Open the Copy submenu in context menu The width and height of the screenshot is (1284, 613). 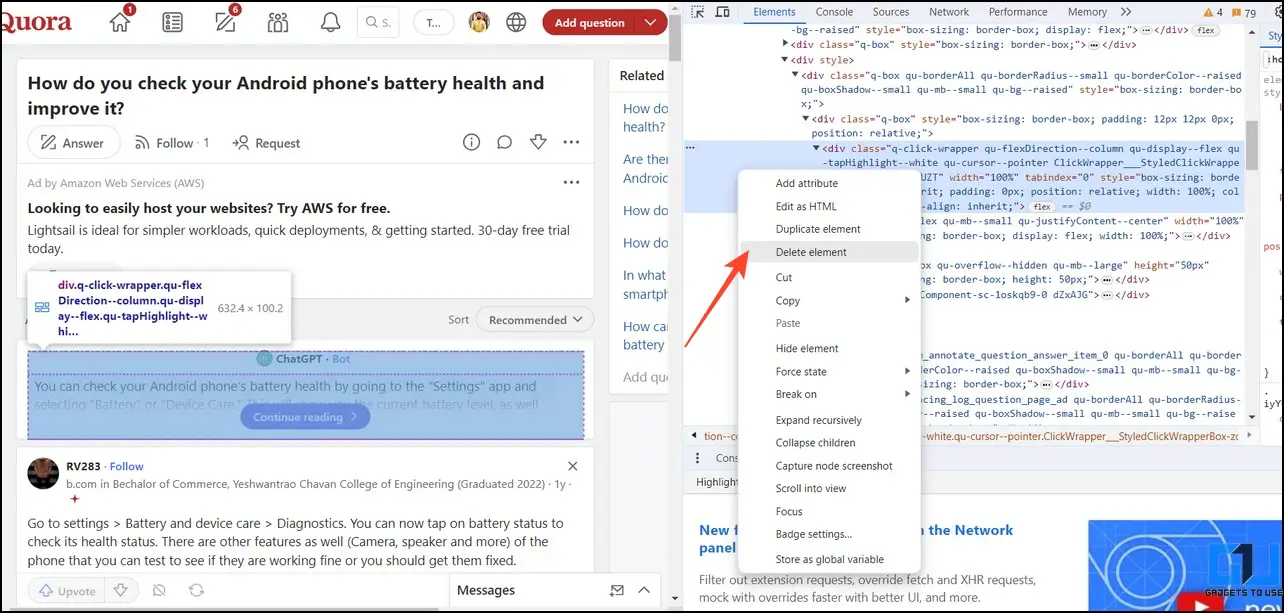point(828,300)
